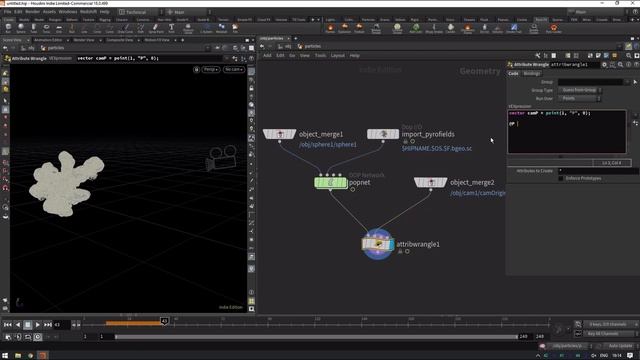Select the Font shelf tool
Screen dimensions: 640x360
click(x=171, y=28)
